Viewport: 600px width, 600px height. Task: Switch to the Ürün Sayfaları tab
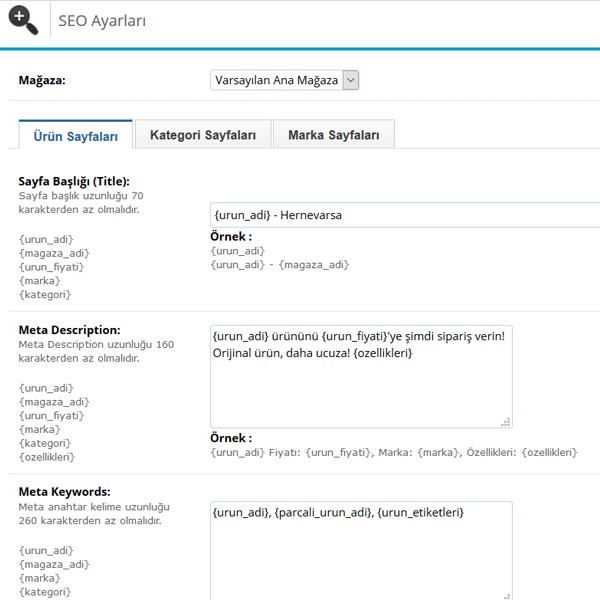coord(76,135)
